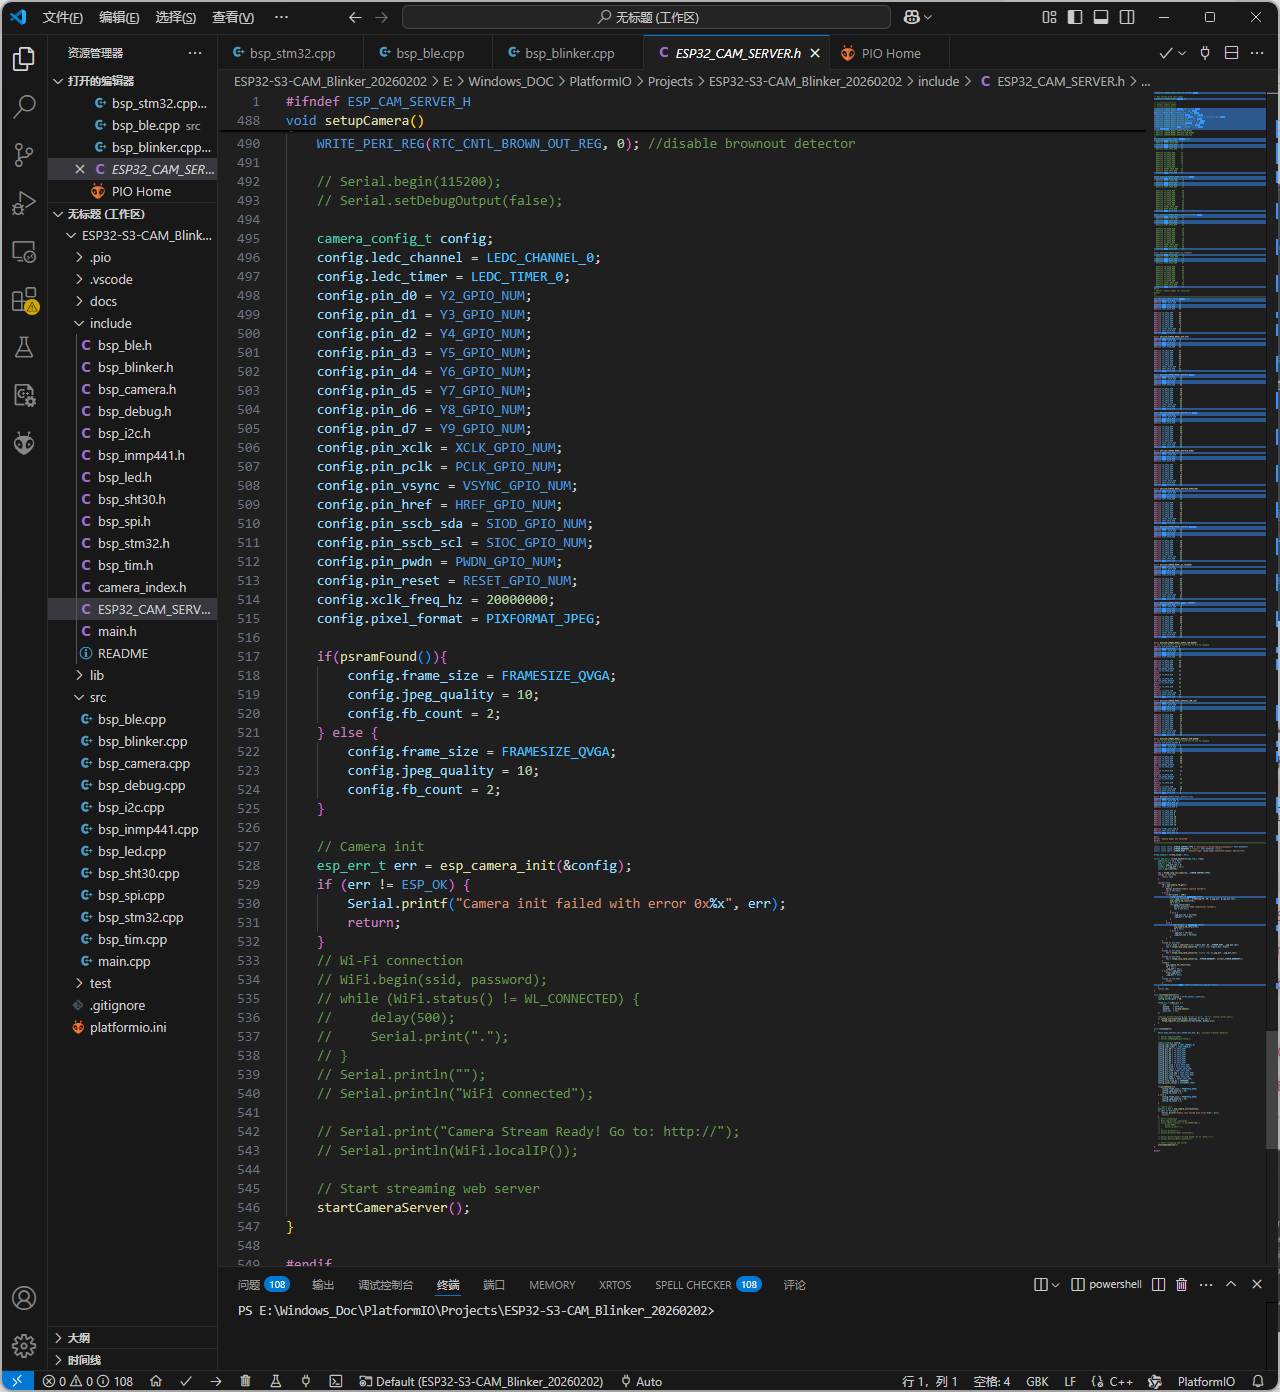
Task: Click the Default project environment switcher
Action: pyautogui.click(x=481, y=1381)
